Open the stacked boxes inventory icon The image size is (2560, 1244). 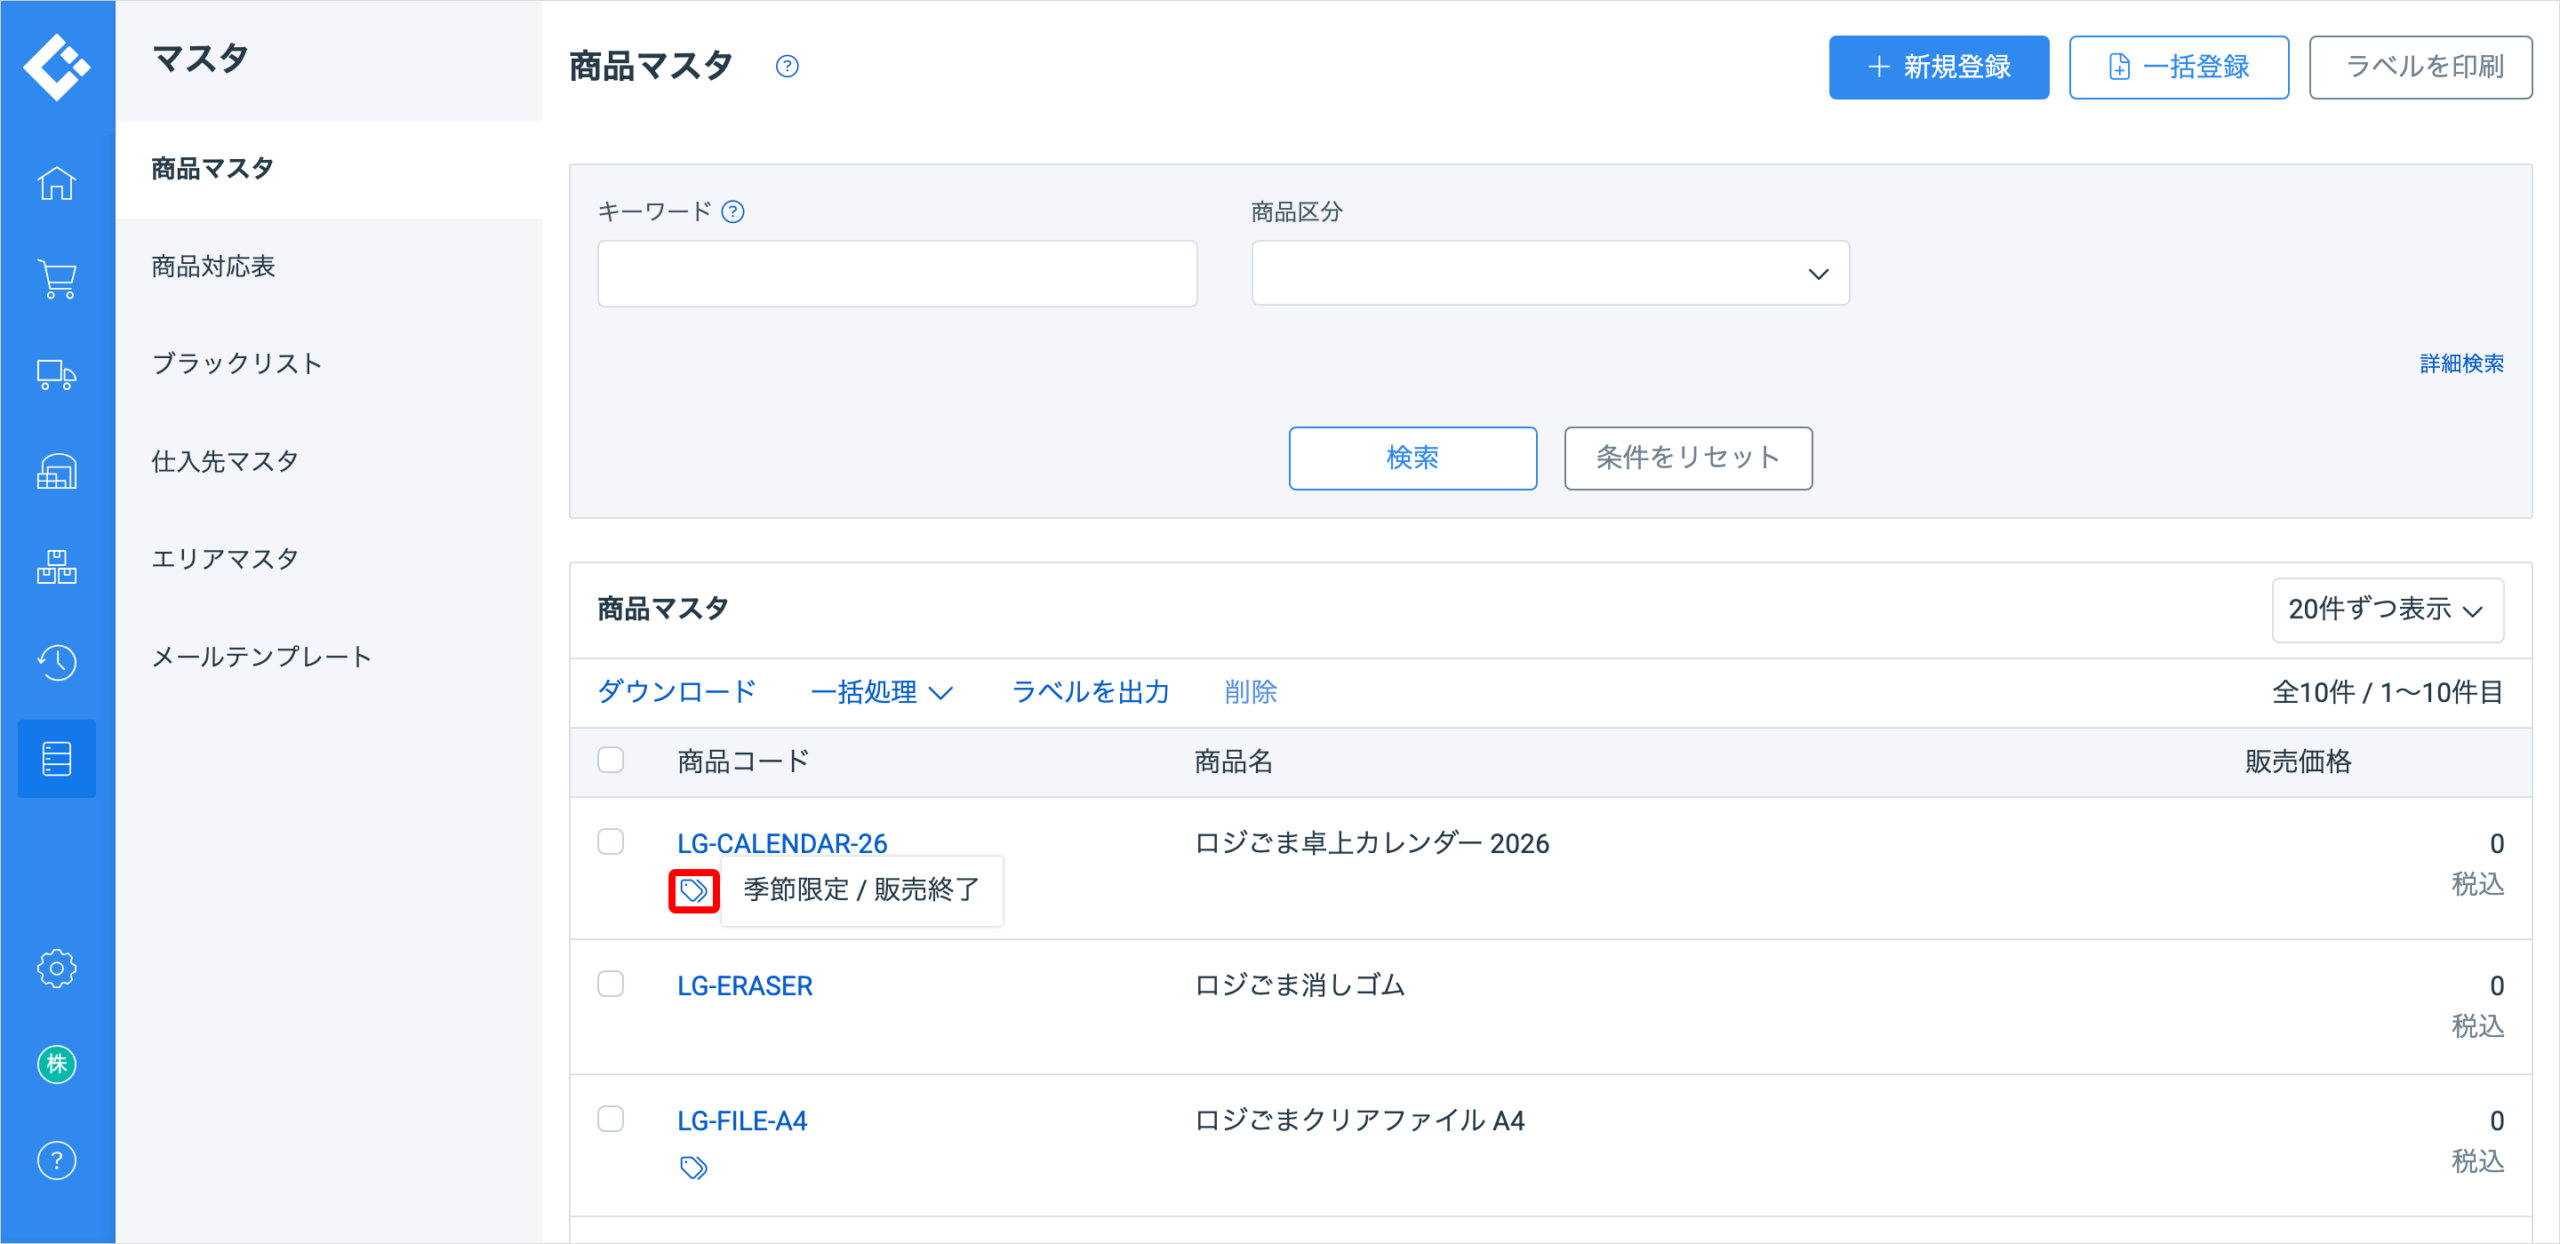pos(57,567)
